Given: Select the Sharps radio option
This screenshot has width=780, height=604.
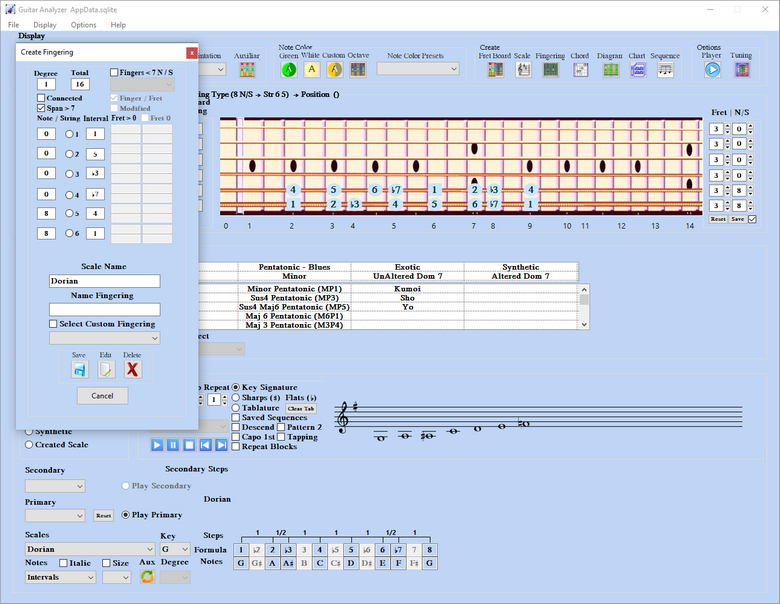Looking at the screenshot, I should tap(236, 398).
